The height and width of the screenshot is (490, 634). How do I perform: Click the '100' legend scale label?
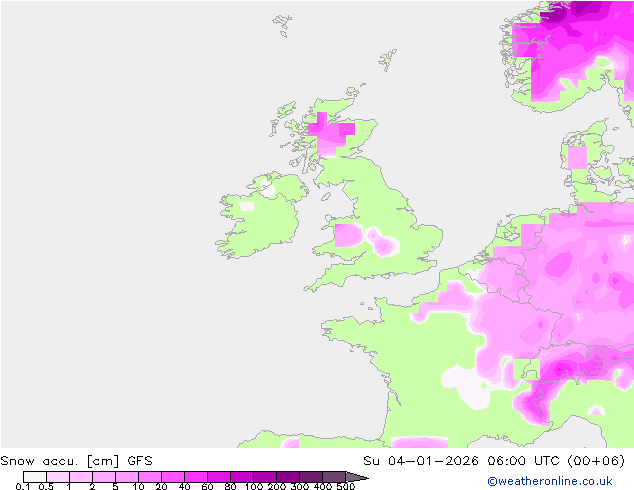tap(254, 486)
